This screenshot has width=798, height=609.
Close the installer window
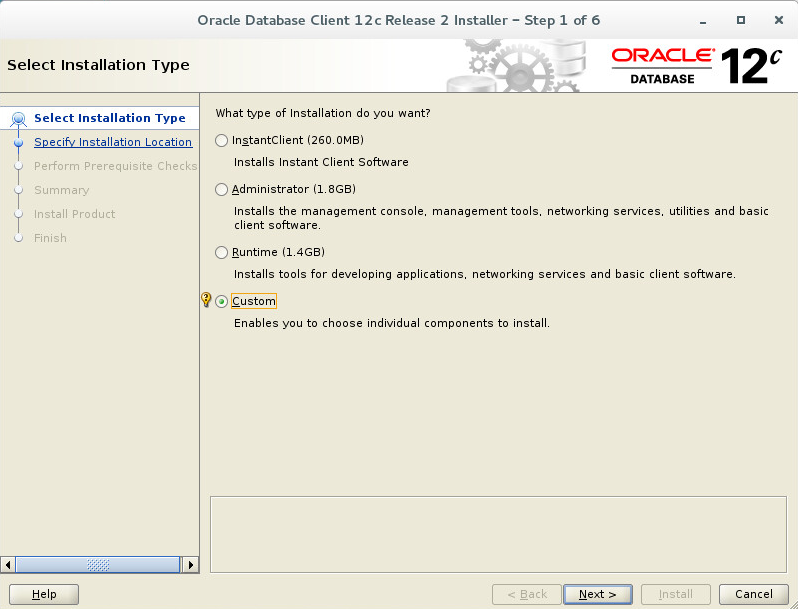(x=779, y=20)
